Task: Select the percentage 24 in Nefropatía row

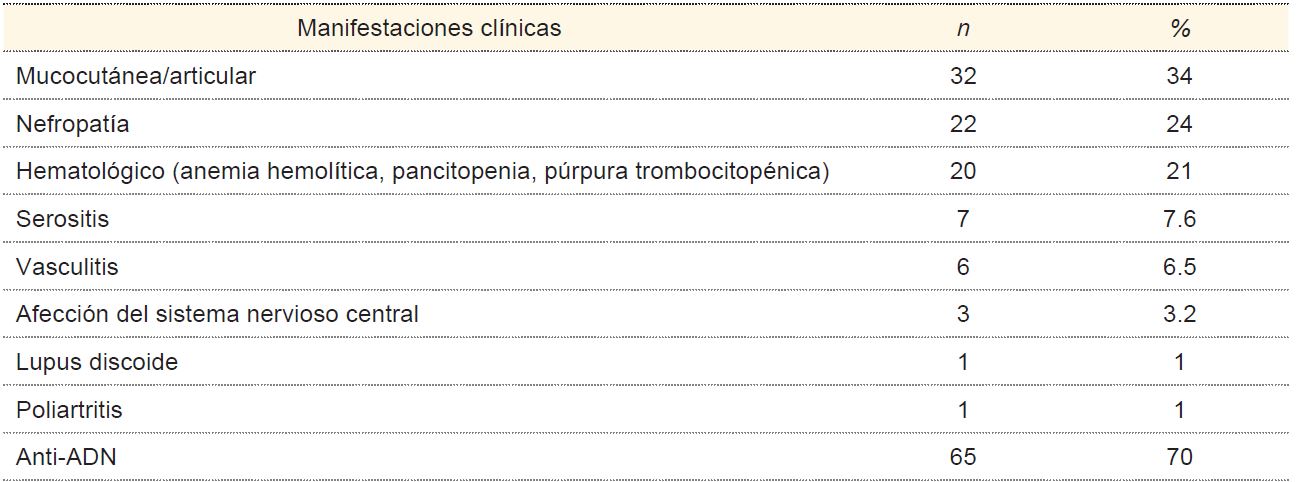Action: [1180, 124]
